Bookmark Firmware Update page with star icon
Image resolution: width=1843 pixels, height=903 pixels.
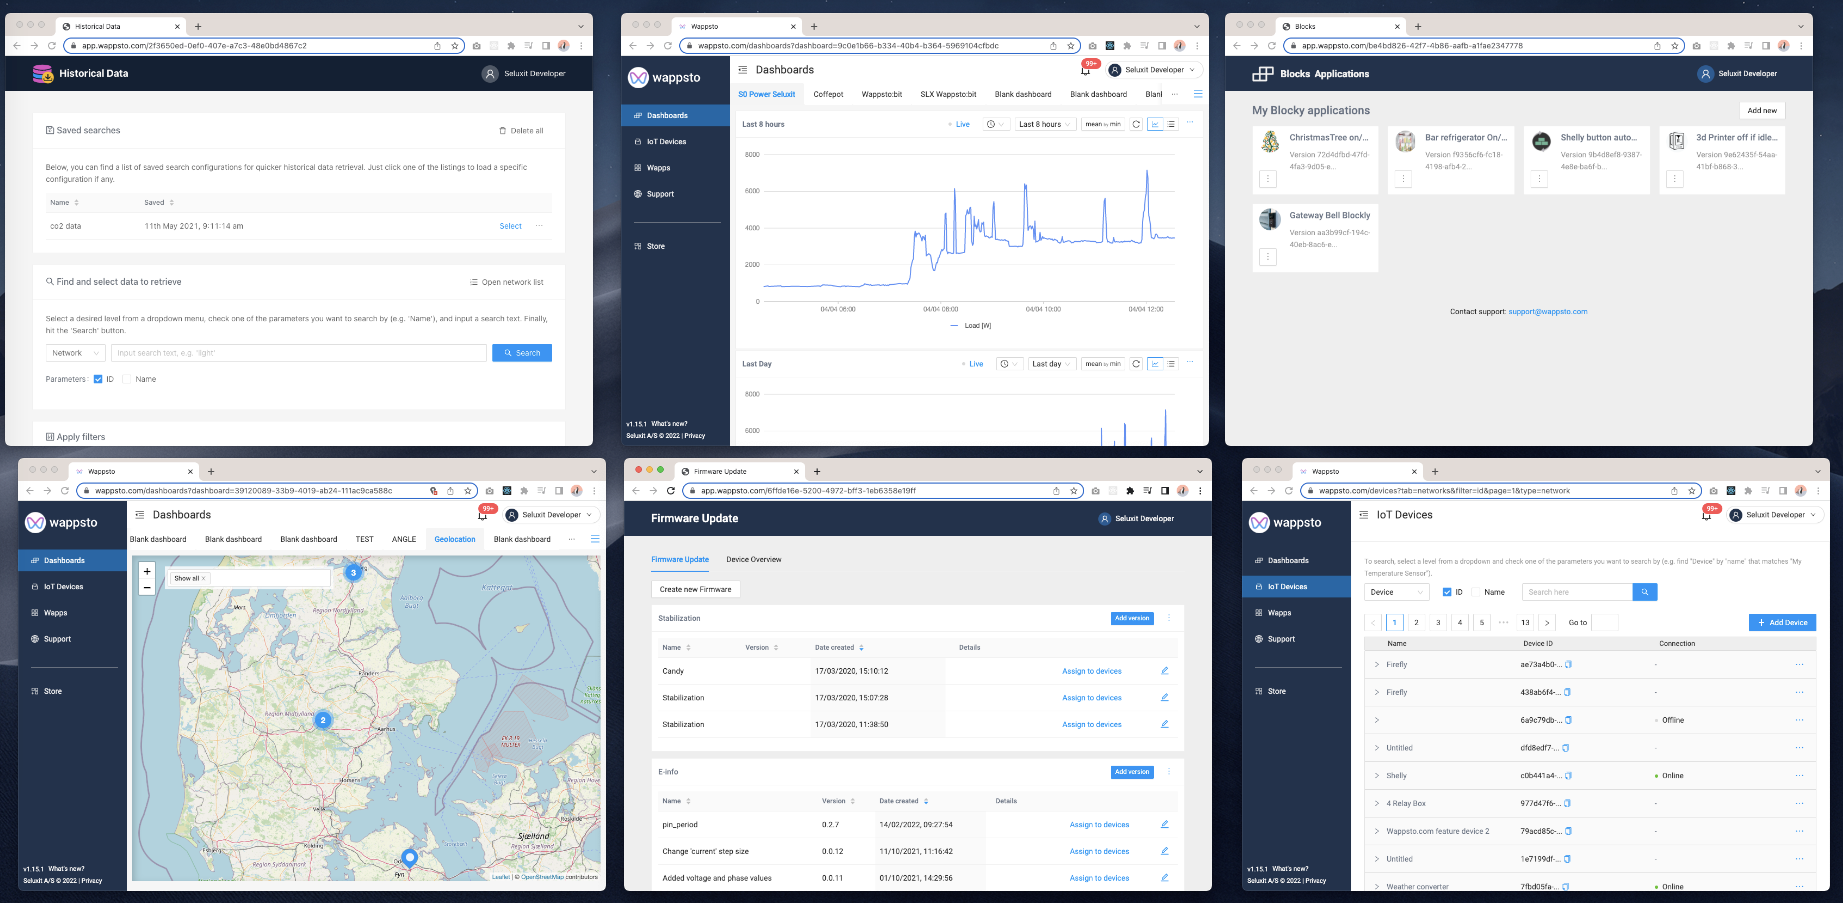point(1074,491)
